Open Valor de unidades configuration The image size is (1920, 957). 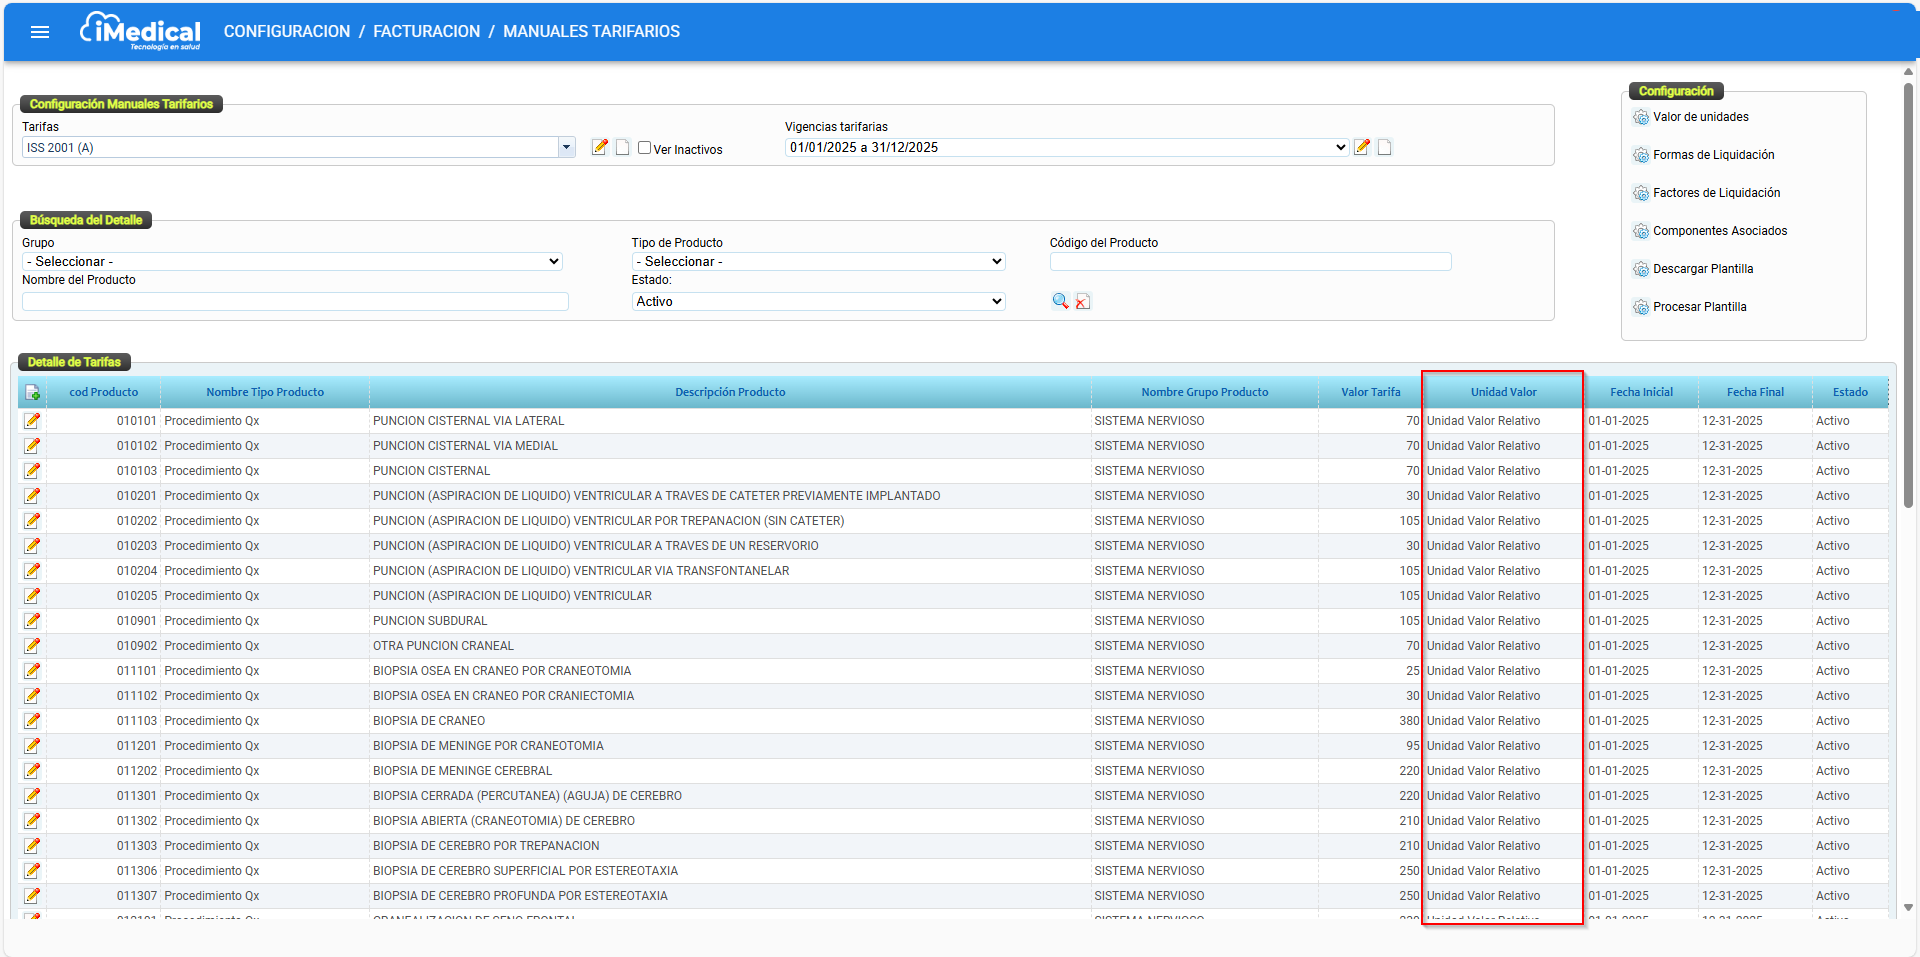click(x=1700, y=117)
